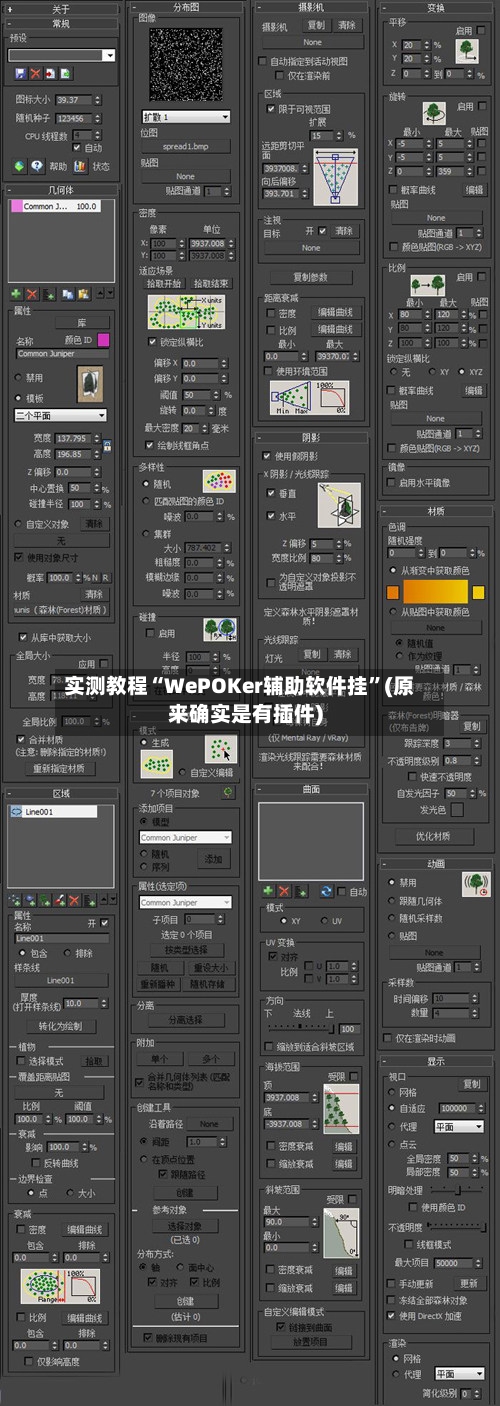Collapse the 区域 rollout in left column
The height and width of the screenshot is (1406, 500).
(62, 793)
